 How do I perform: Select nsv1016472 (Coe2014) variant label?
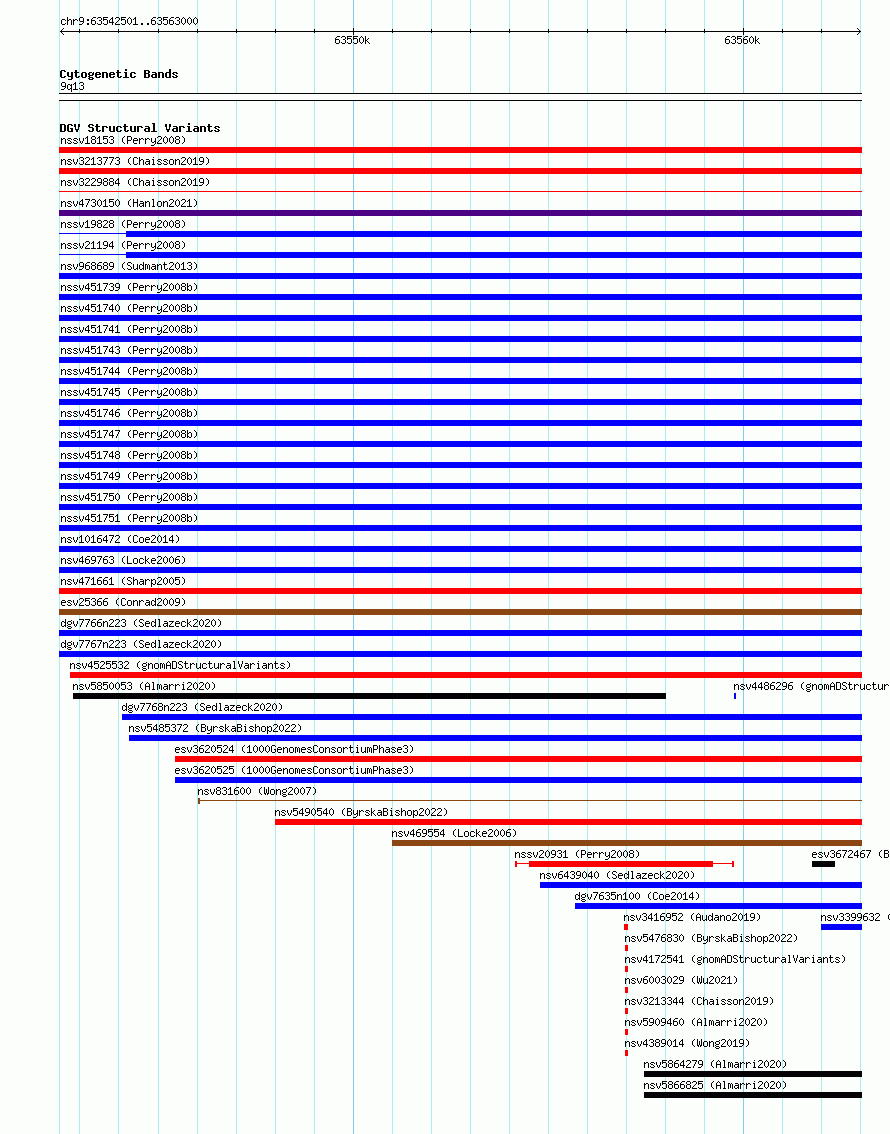(120, 539)
